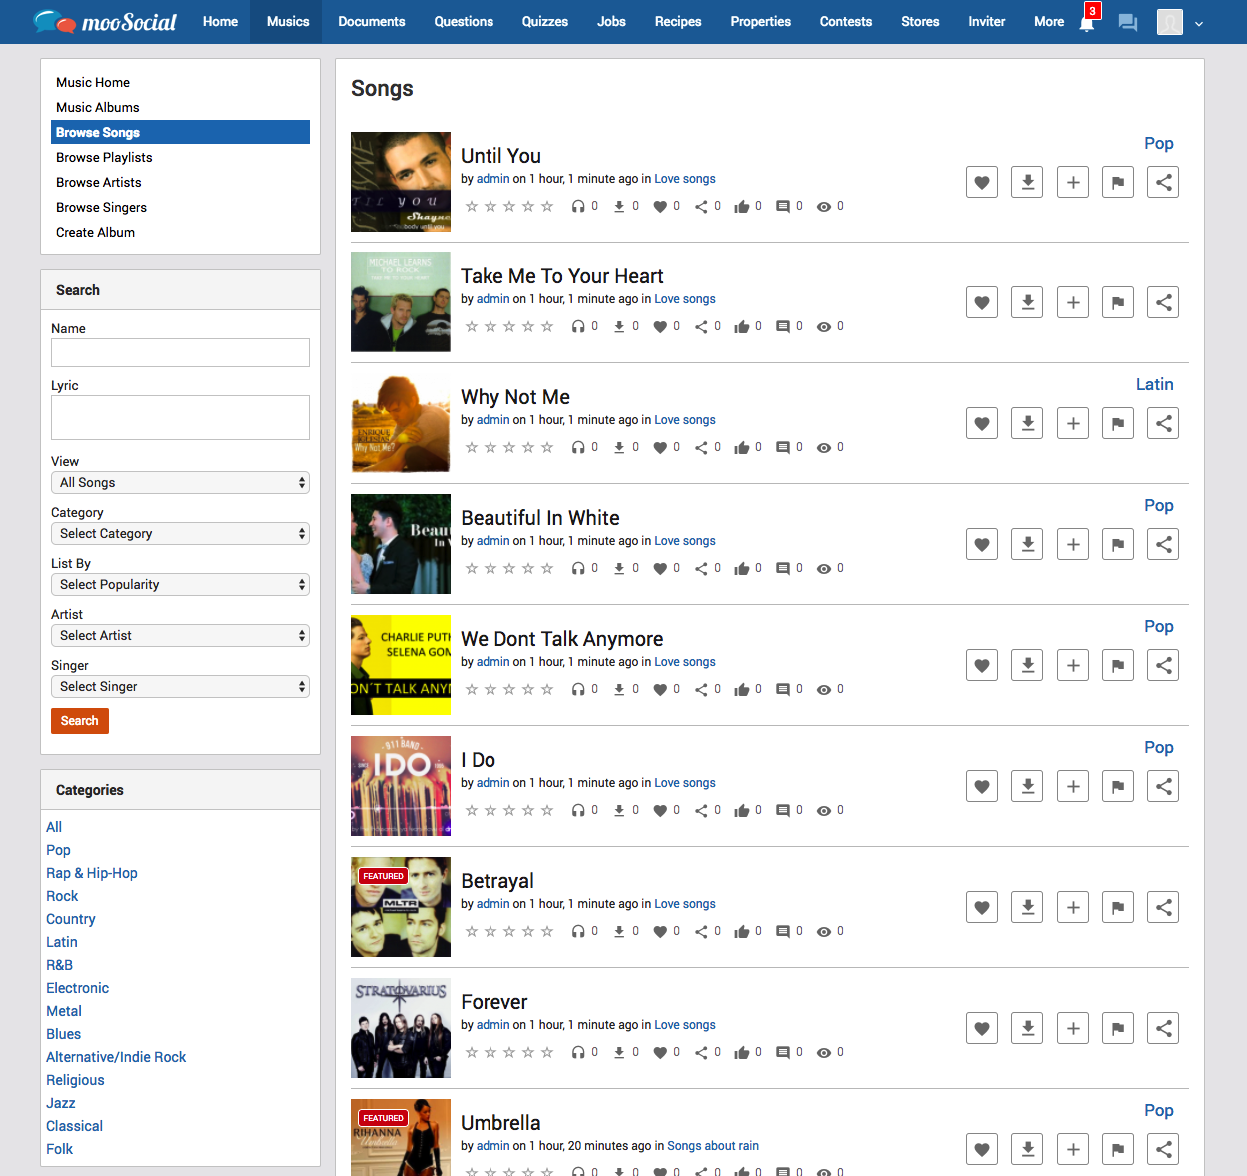The height and width of the screenshot is (1176, 1247).
Task: Open the Contests section
Action: click(x=846, y=21)
